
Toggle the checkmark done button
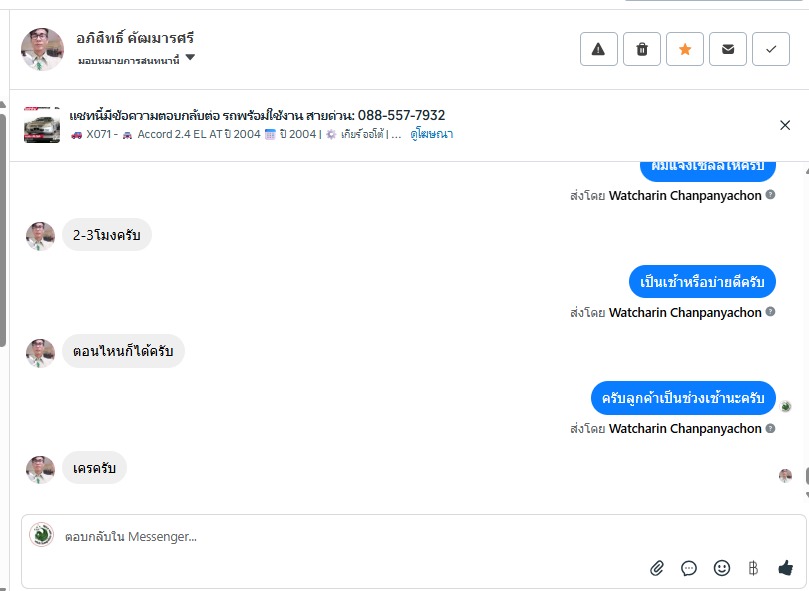point(771,49)
